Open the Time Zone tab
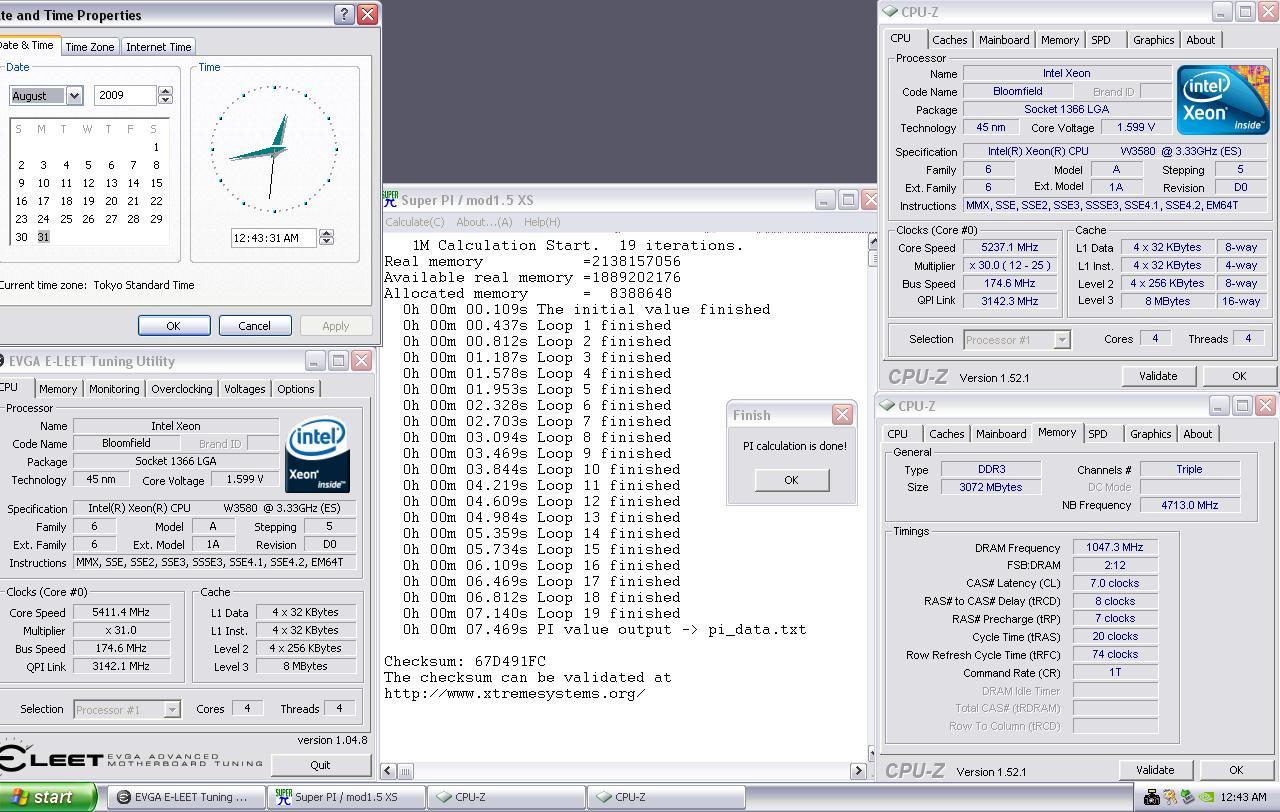 89,47
